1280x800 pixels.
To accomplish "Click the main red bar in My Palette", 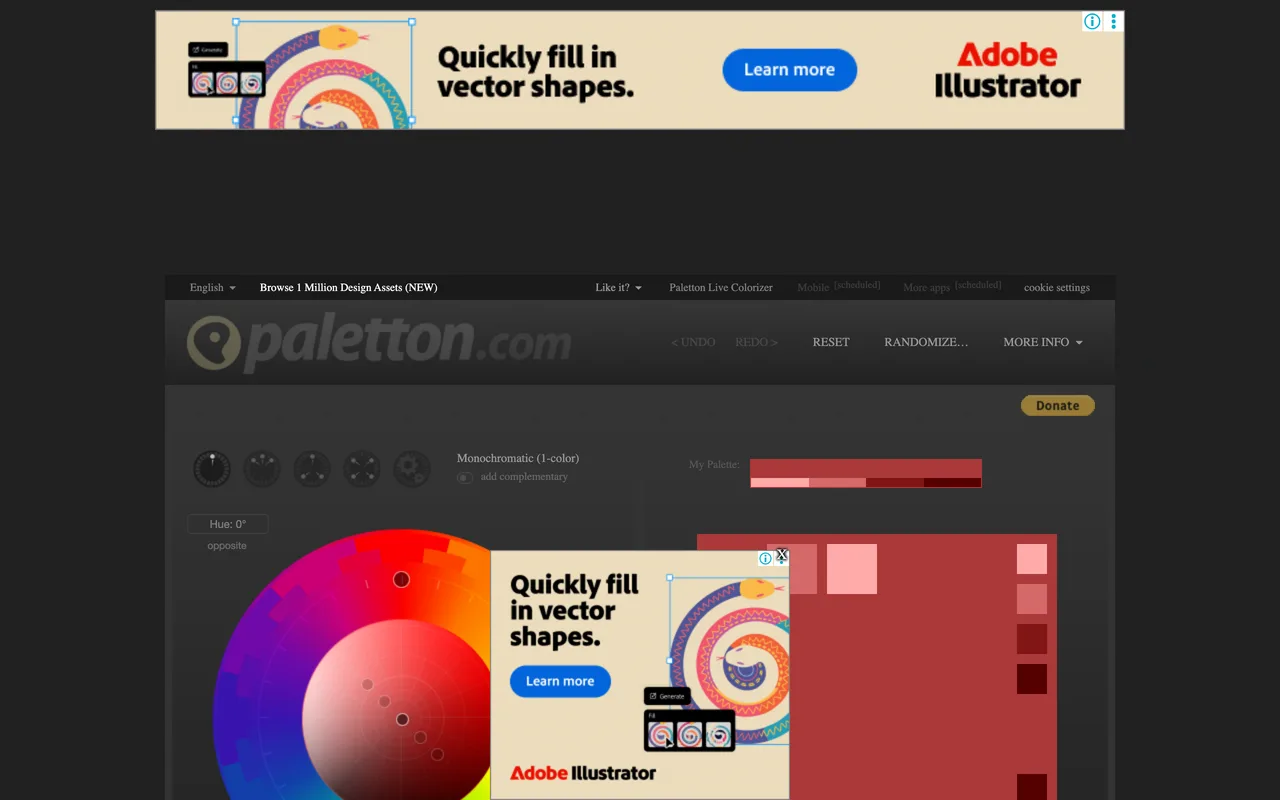I will 866,469.
